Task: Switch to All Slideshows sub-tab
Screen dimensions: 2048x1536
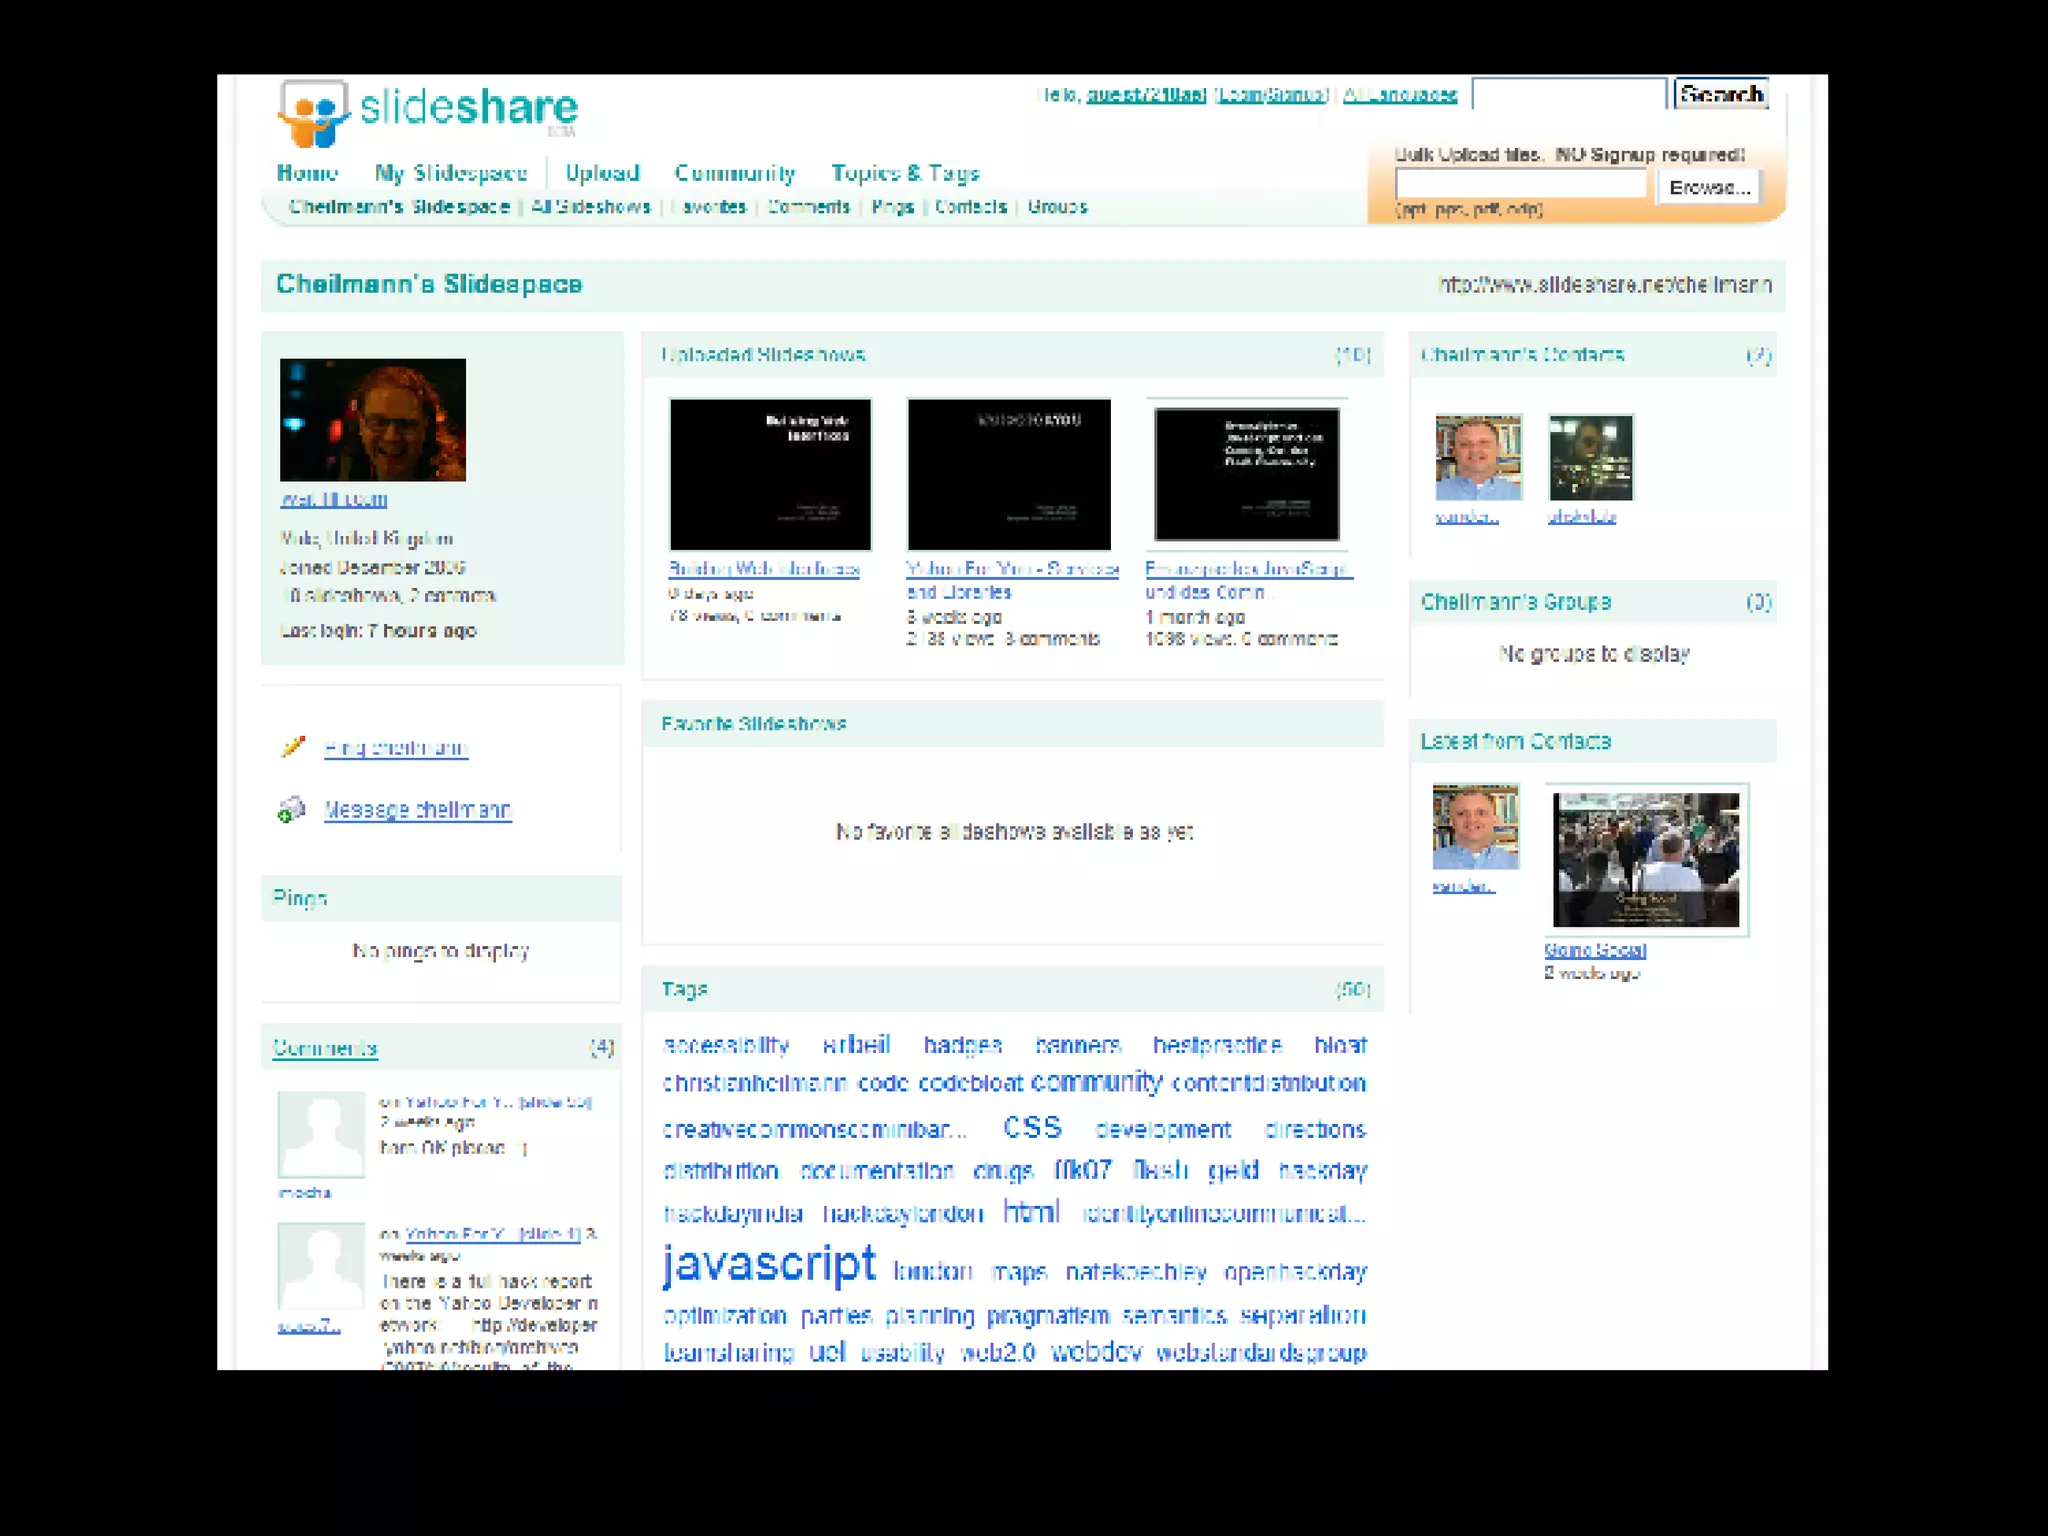Action: coord(591,207)
